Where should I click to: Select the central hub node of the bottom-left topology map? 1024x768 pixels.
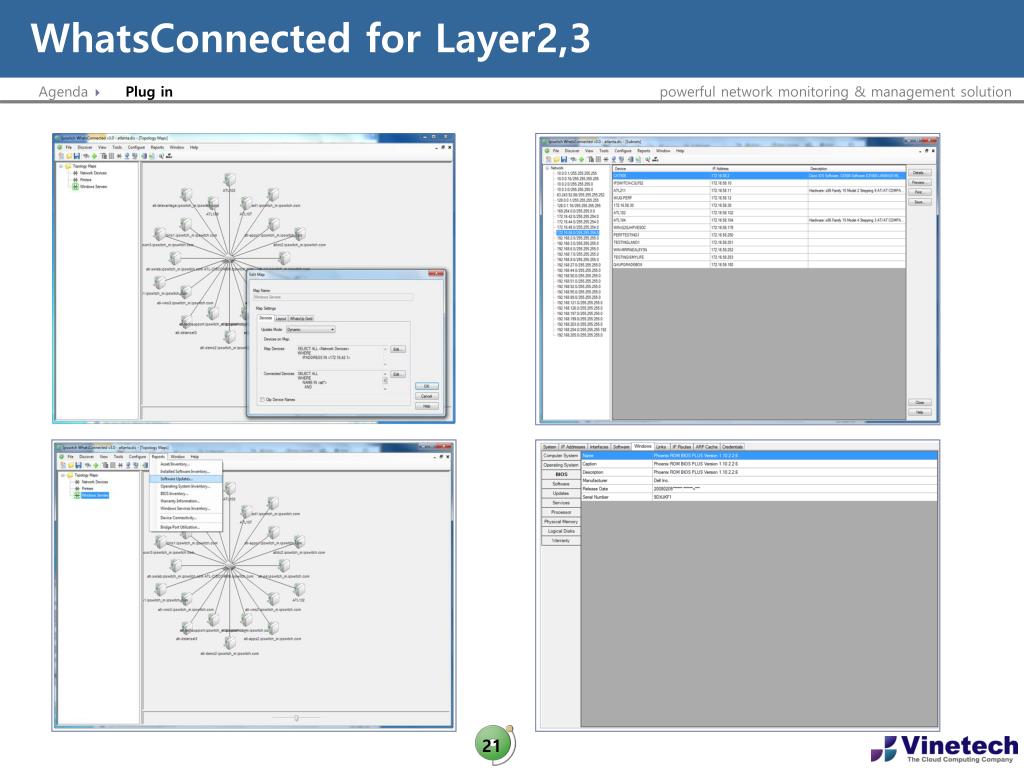tap(229, 565)
